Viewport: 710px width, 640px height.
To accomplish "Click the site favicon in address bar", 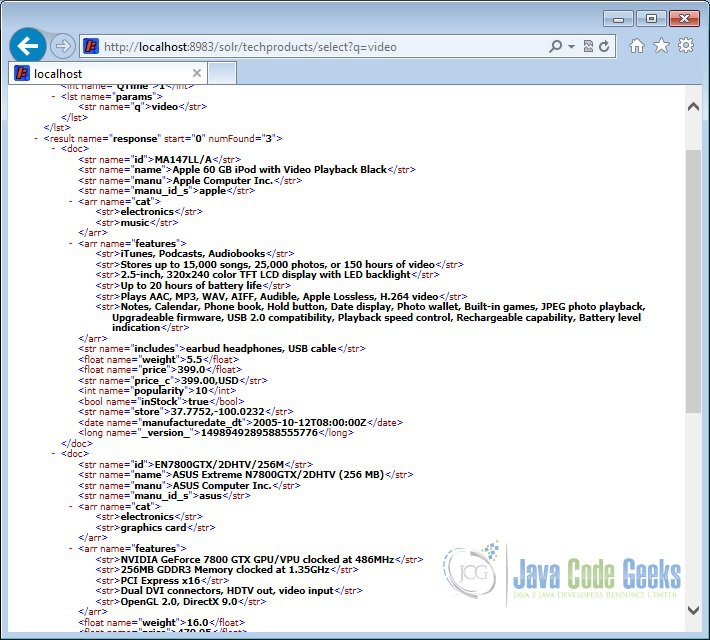I will 91,46.
